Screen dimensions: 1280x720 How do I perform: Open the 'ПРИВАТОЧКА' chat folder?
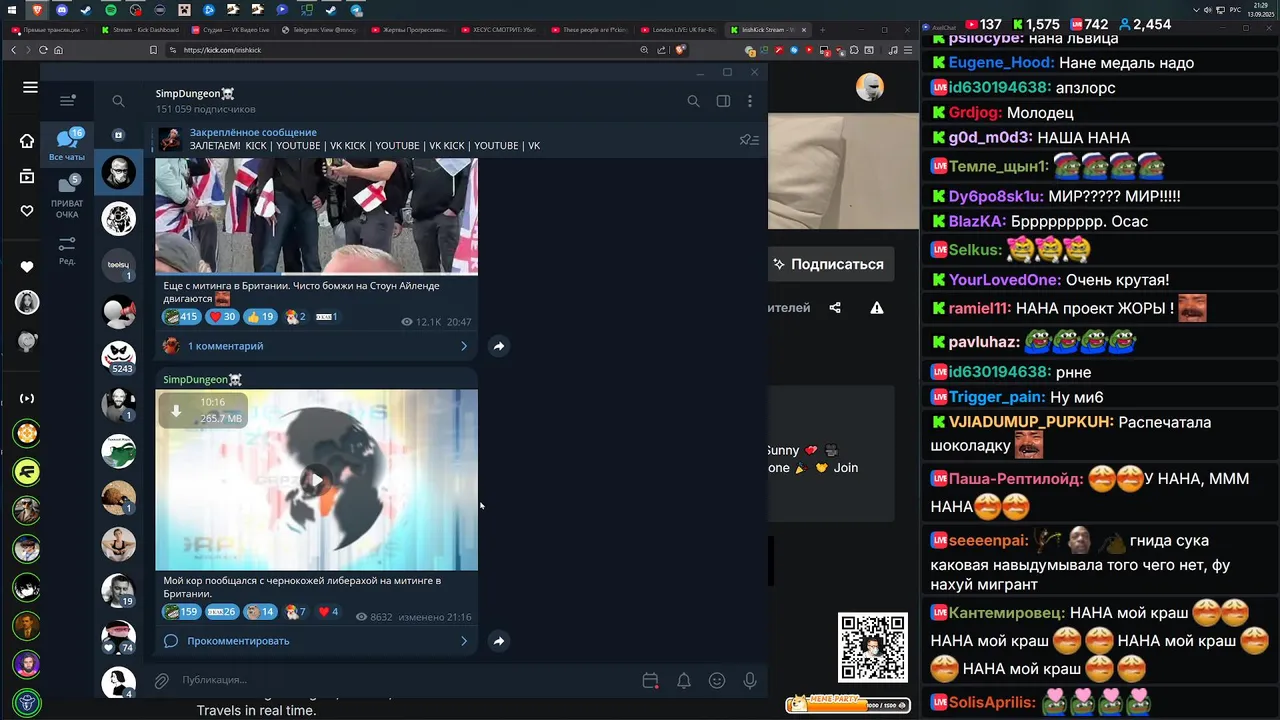pos(67,196)
